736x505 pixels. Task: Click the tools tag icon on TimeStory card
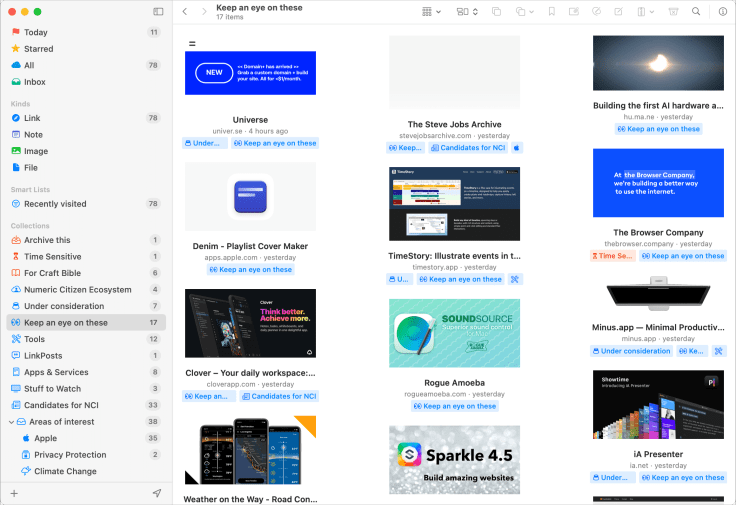pos(515,279)
